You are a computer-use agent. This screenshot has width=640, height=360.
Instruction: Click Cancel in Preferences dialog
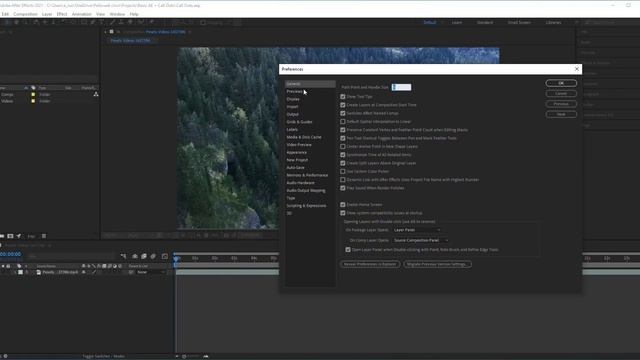point(561,93)
